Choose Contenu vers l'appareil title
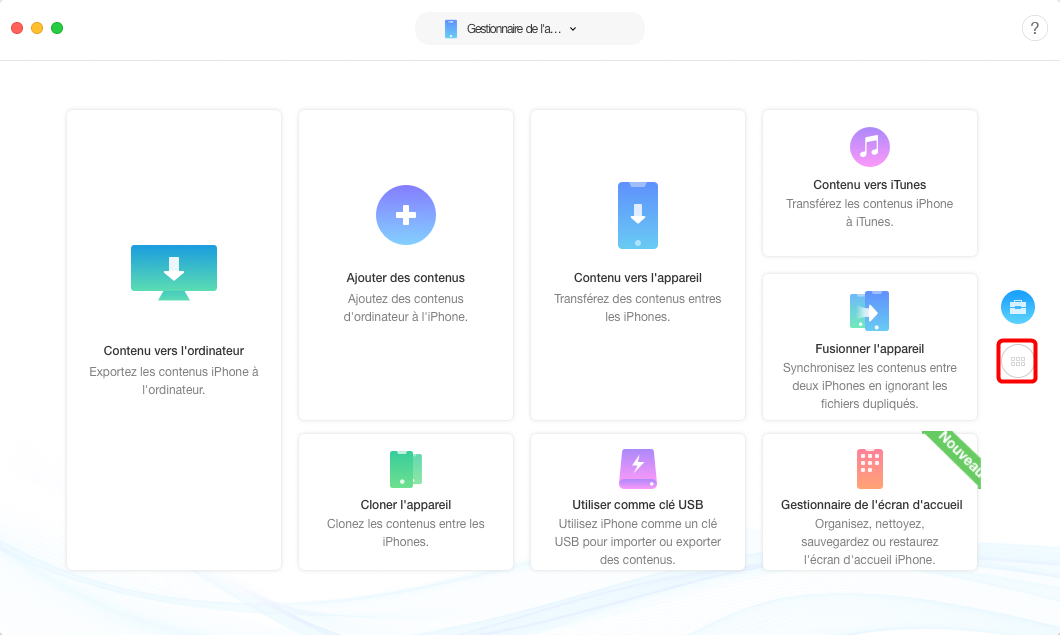 click(637, 277)
